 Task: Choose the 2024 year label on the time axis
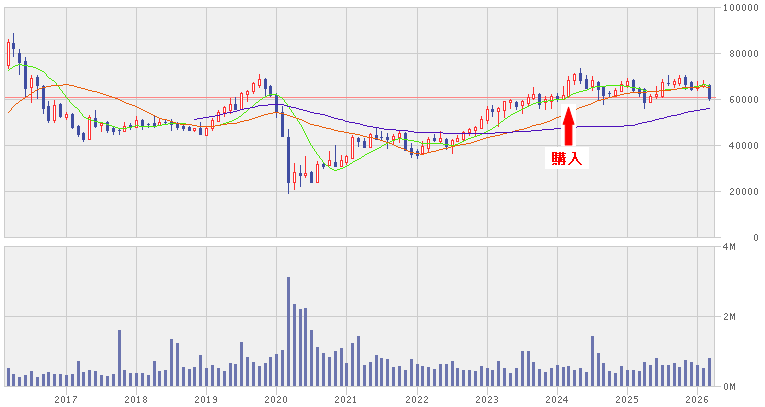click(x=557, y=399)
